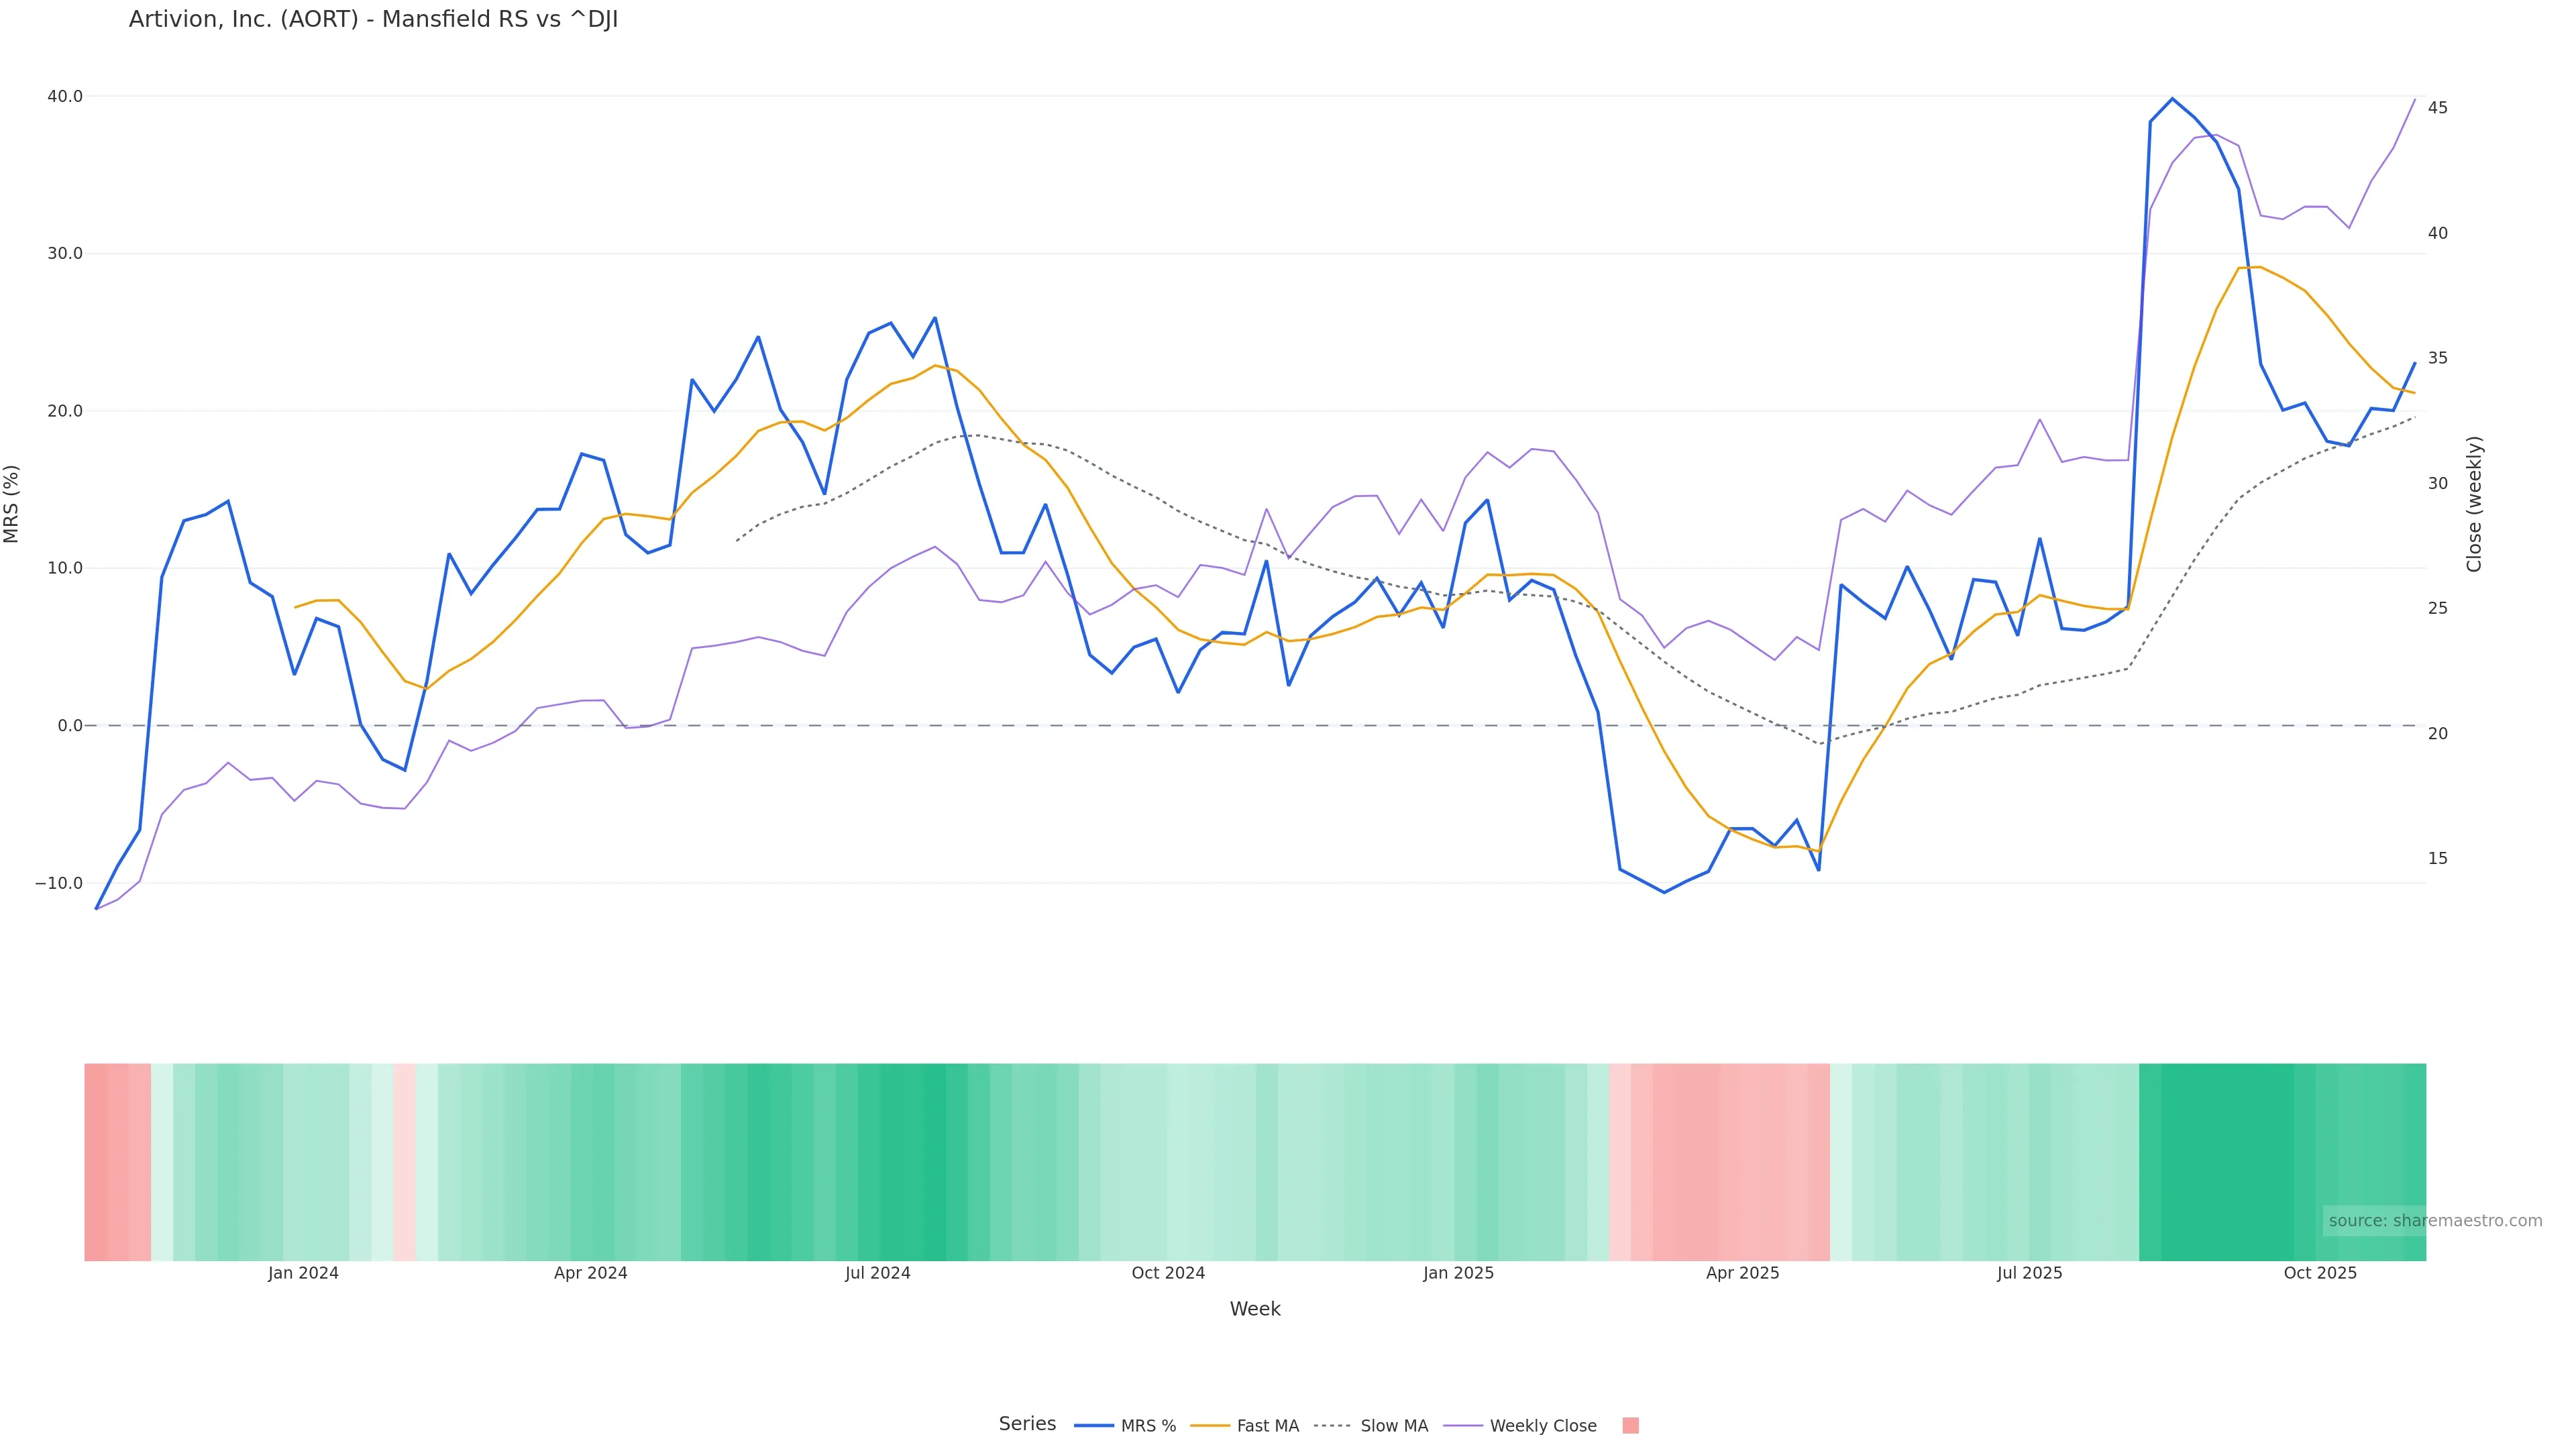This screenshot has width=2576, height=1449.
Task: Click the Apr 2025 x-axis label
Action: [x=1742, y=1273]
